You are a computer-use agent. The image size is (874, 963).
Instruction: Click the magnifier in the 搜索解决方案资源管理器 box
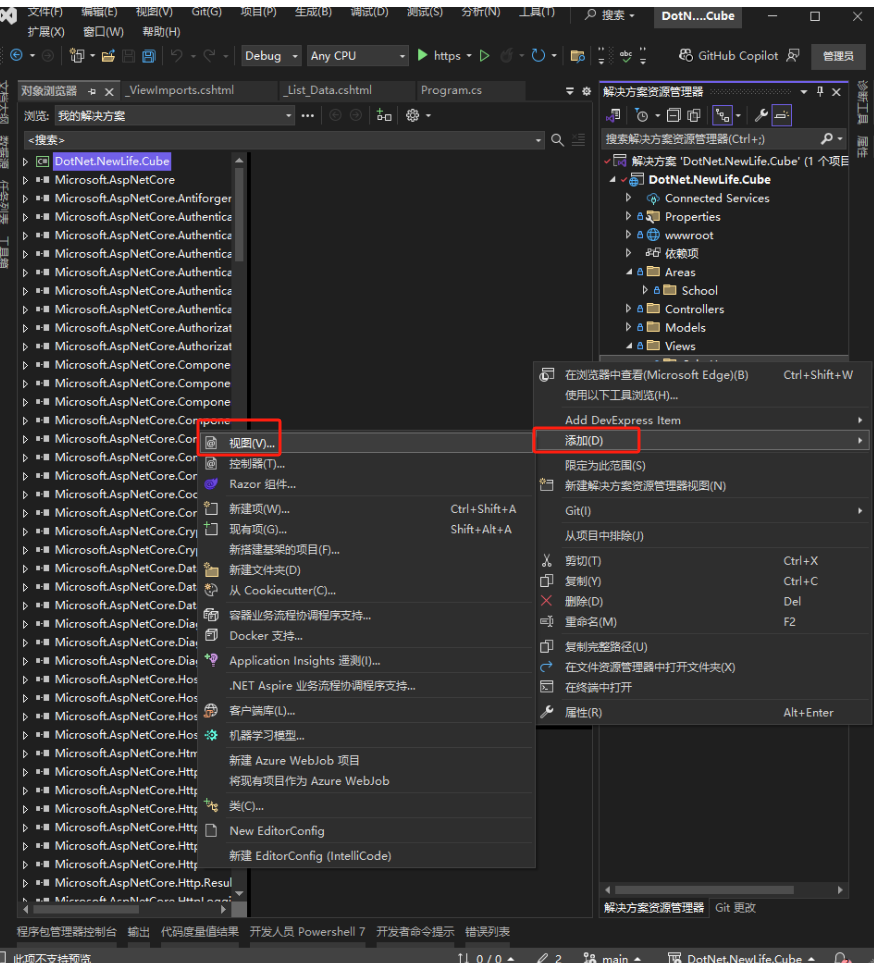827,139
